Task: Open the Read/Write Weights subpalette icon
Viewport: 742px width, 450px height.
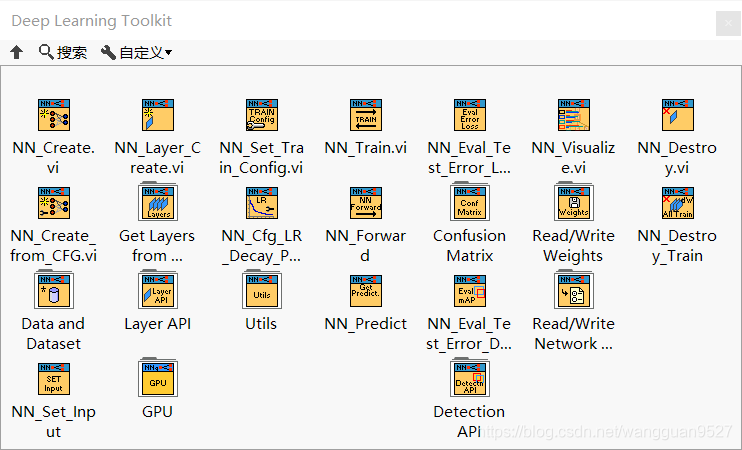Action: 574,202
